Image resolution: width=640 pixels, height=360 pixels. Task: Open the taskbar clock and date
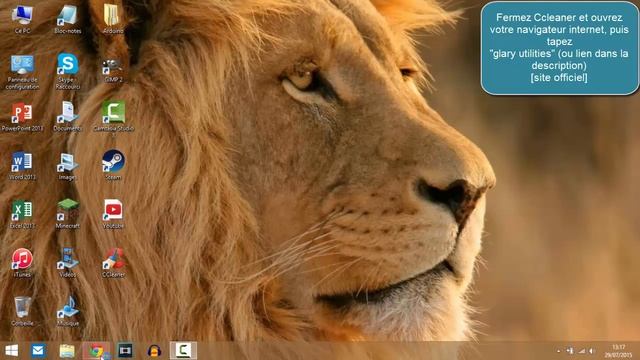pyautogui.click(x=618, y=351)
